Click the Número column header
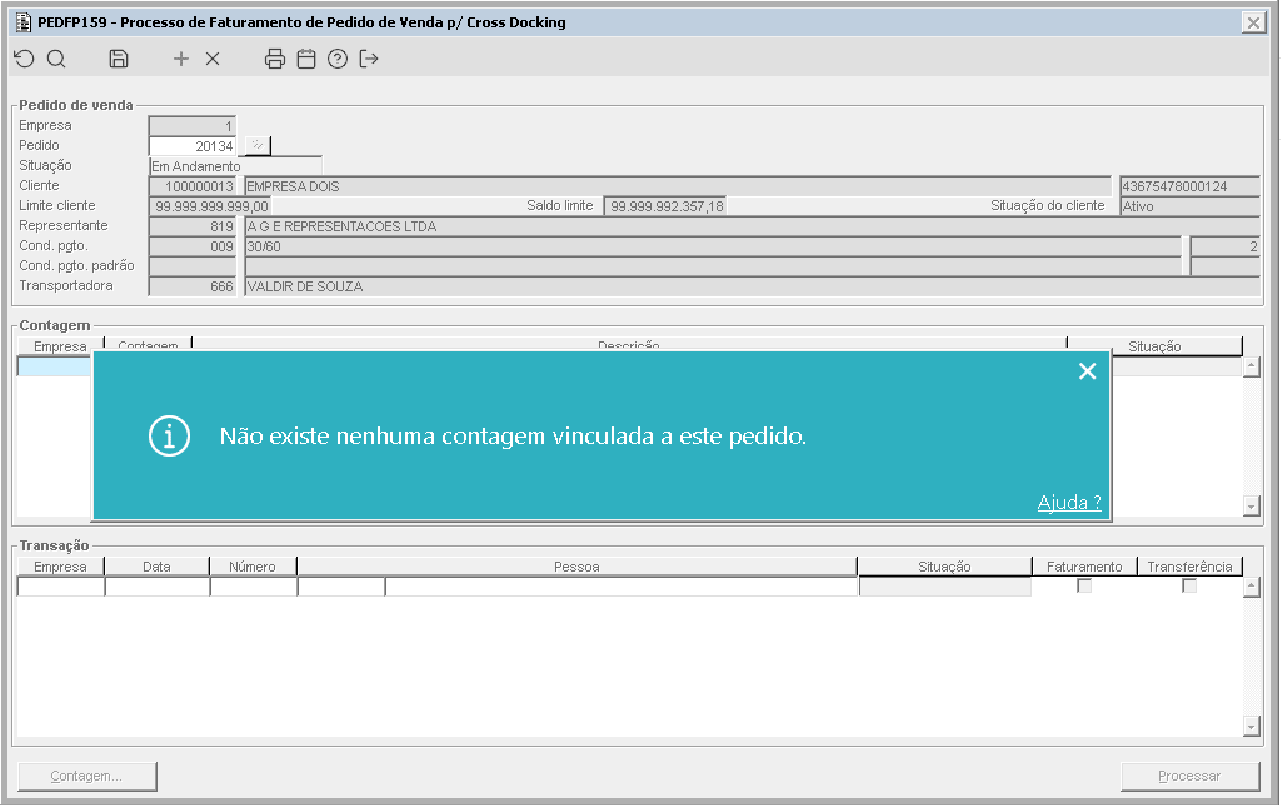 tap(253, 567)
